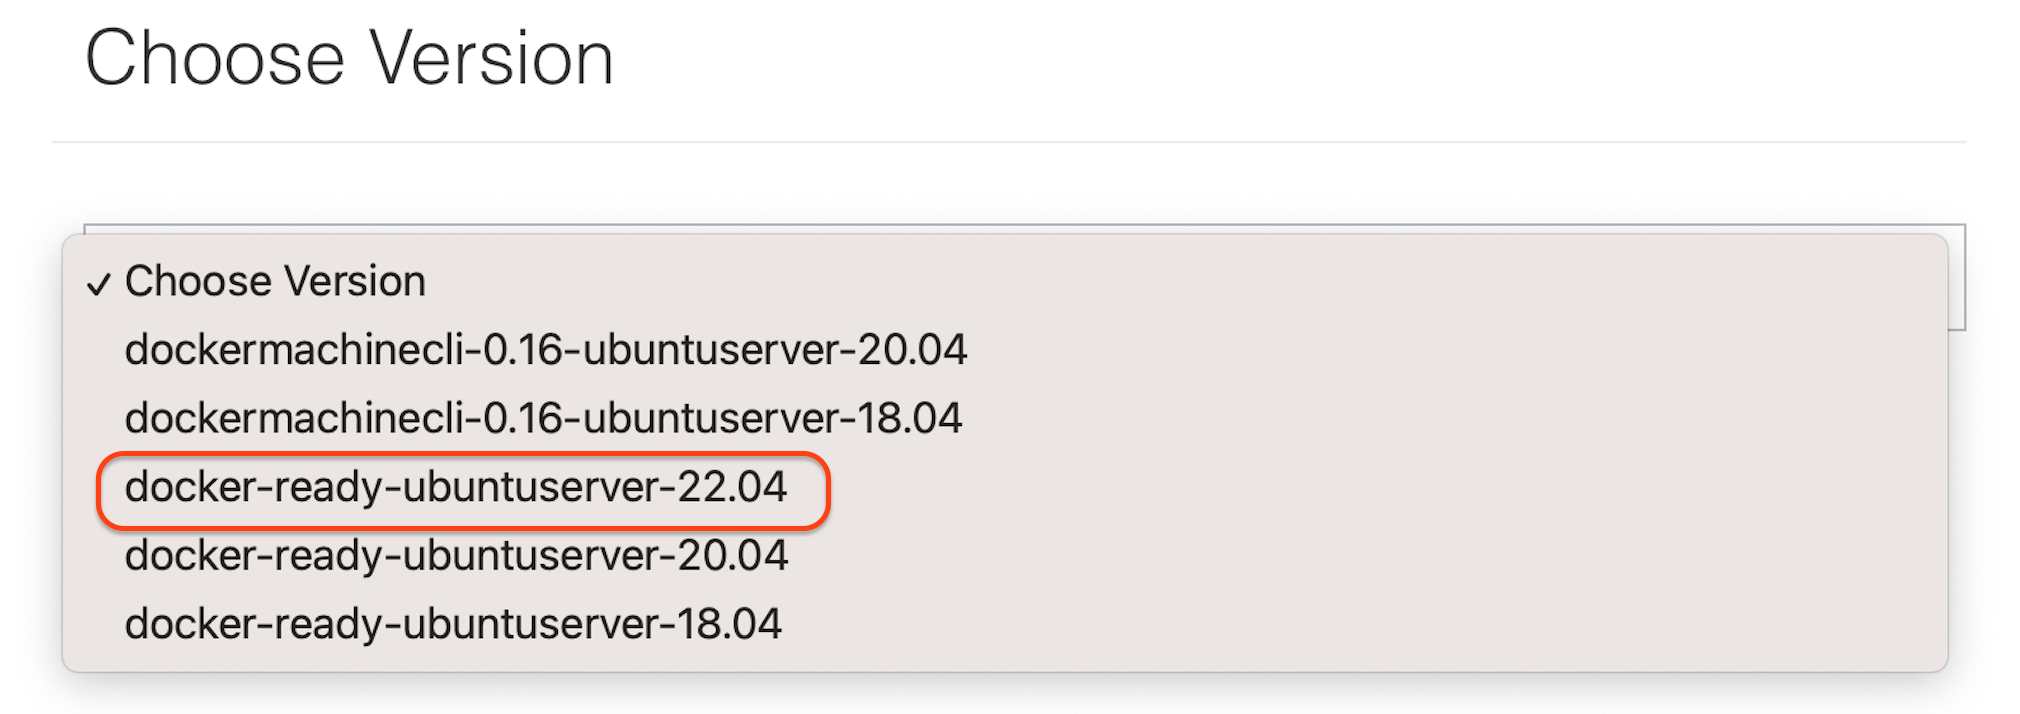Select the docker machine CLI Ubuntu 18.04 image

coord(543,418)
